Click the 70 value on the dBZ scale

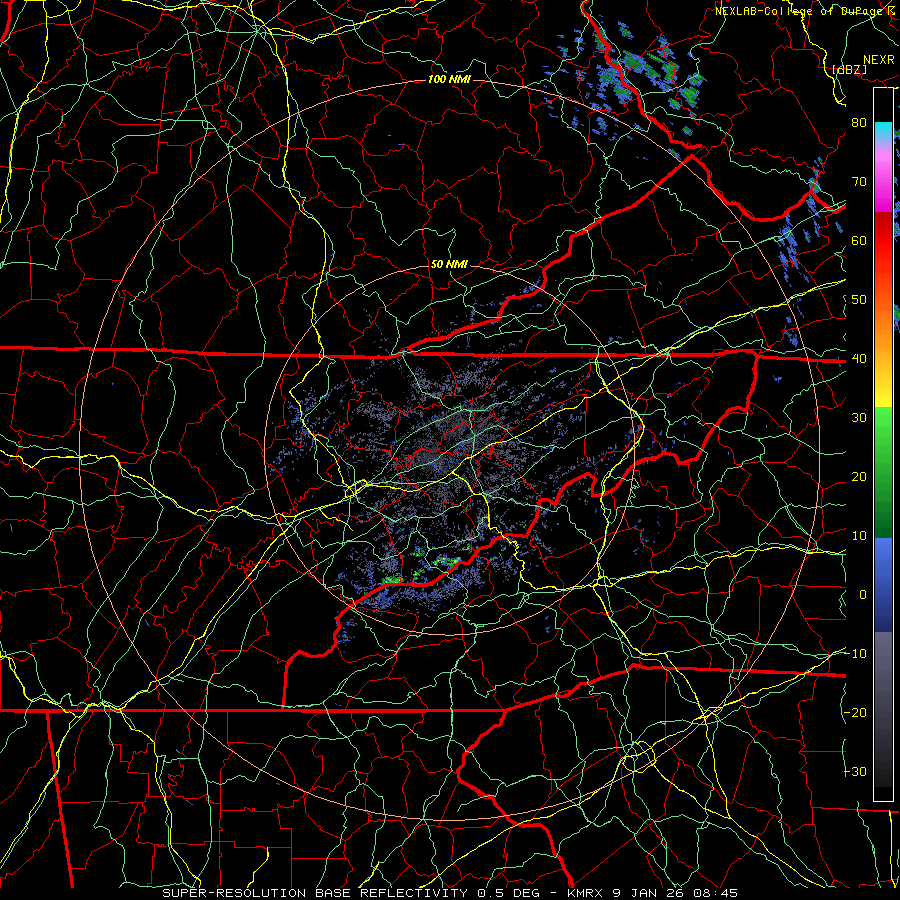[x=859, y=182]
